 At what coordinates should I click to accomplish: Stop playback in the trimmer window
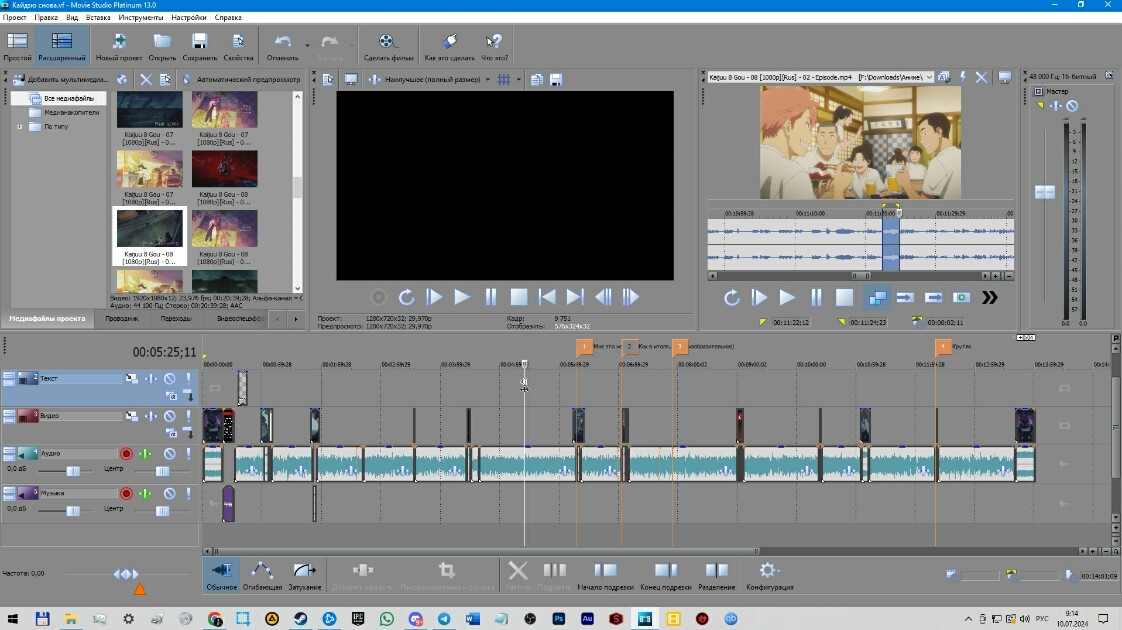pyautogui.click(x=844, y=297)
